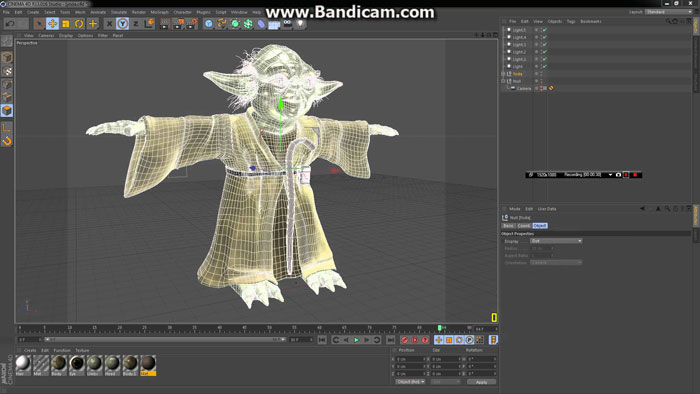
Task: Toggle enable checkmark for Light.2
Action: pos(545,52)
